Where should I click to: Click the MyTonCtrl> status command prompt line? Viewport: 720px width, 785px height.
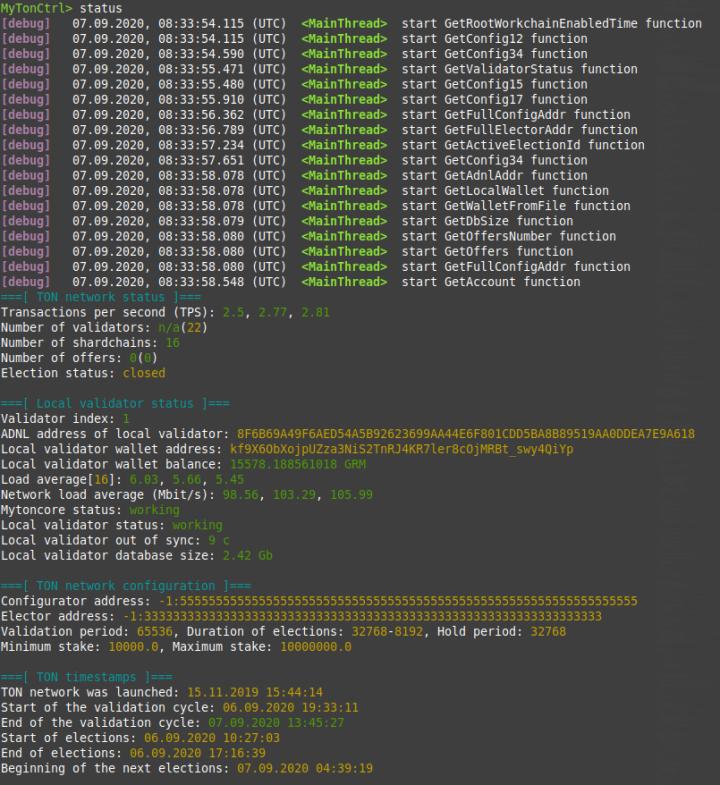pyautogui.click(x=61, y=8)
